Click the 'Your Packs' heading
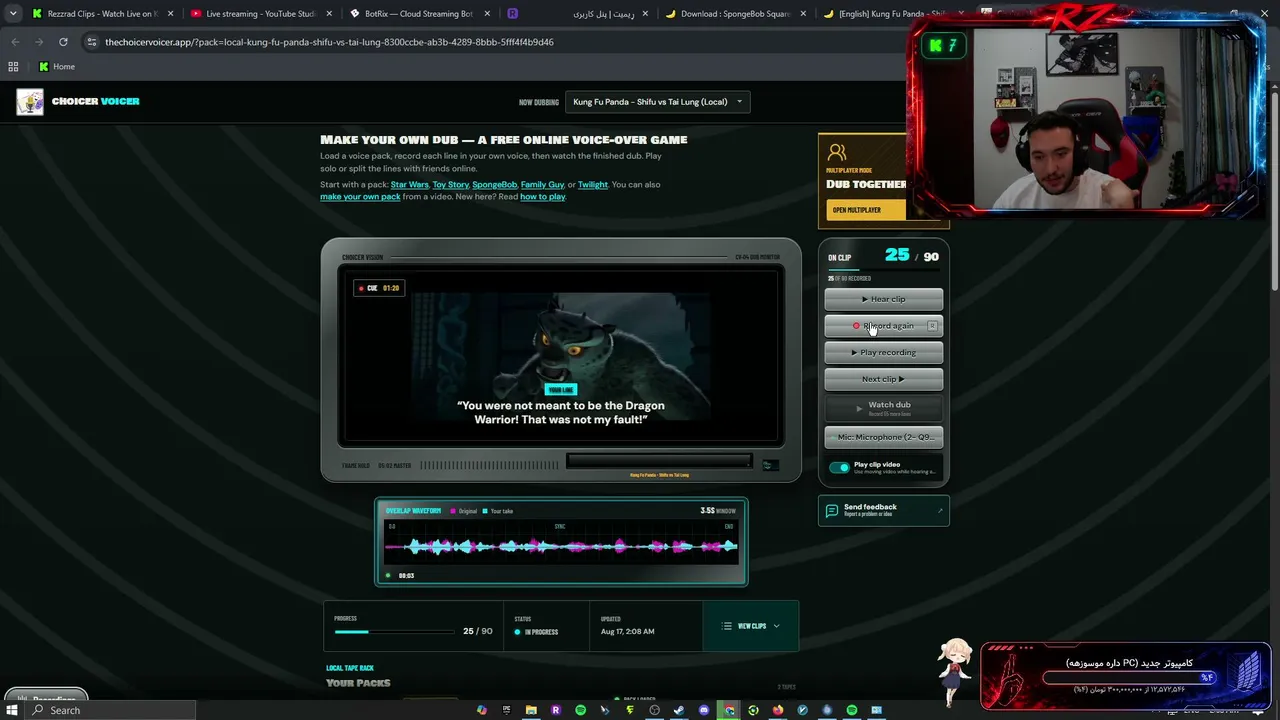Image resolution: width=1280 pixels, height=720 pixels. [358, 683]
